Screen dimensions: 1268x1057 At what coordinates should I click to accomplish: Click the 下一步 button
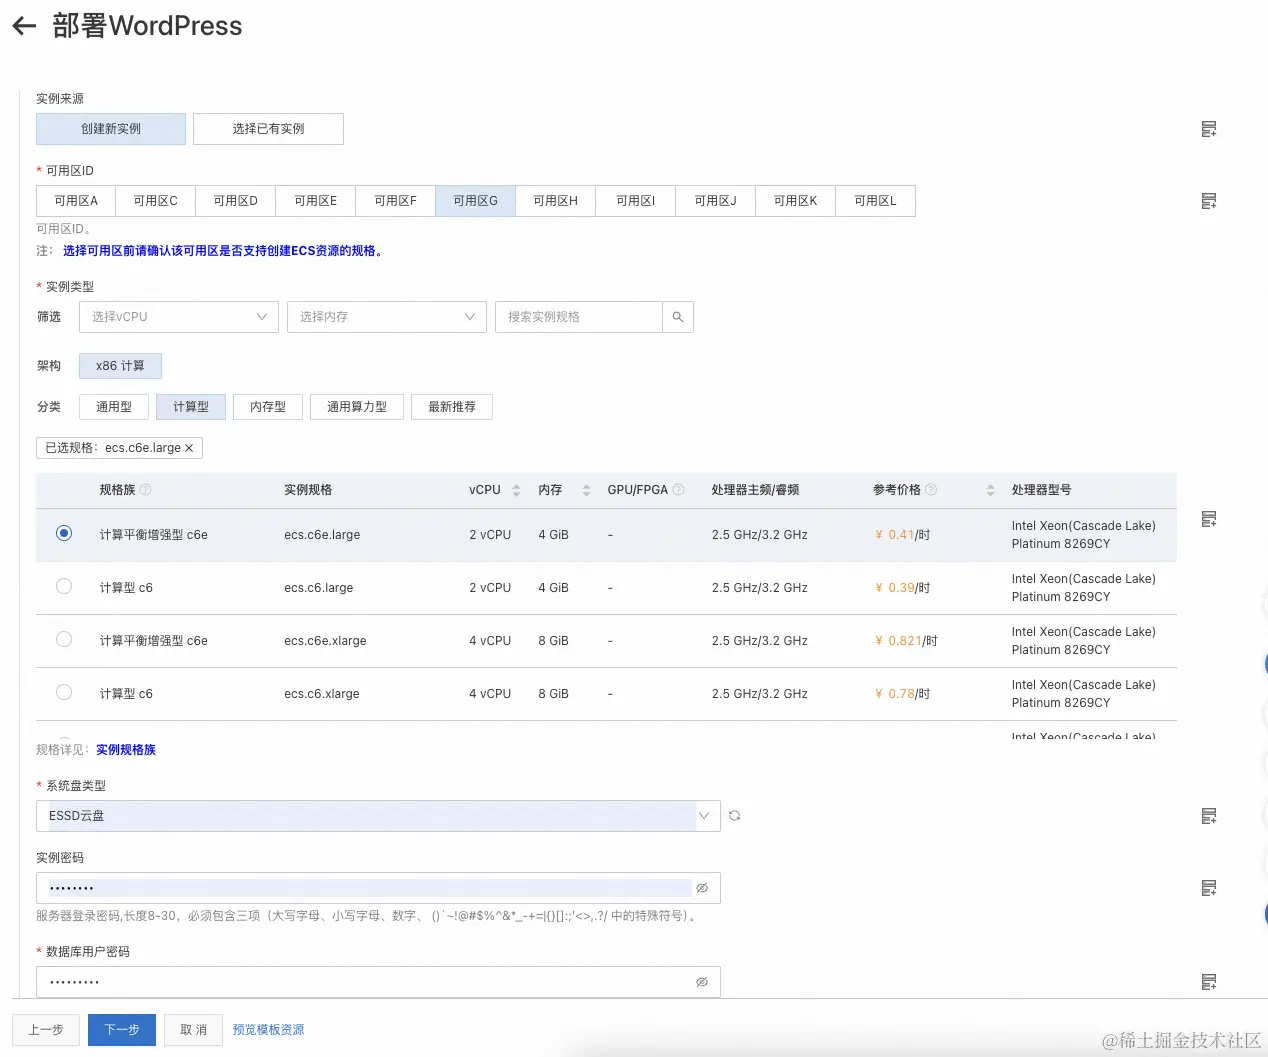[122, 1030]
